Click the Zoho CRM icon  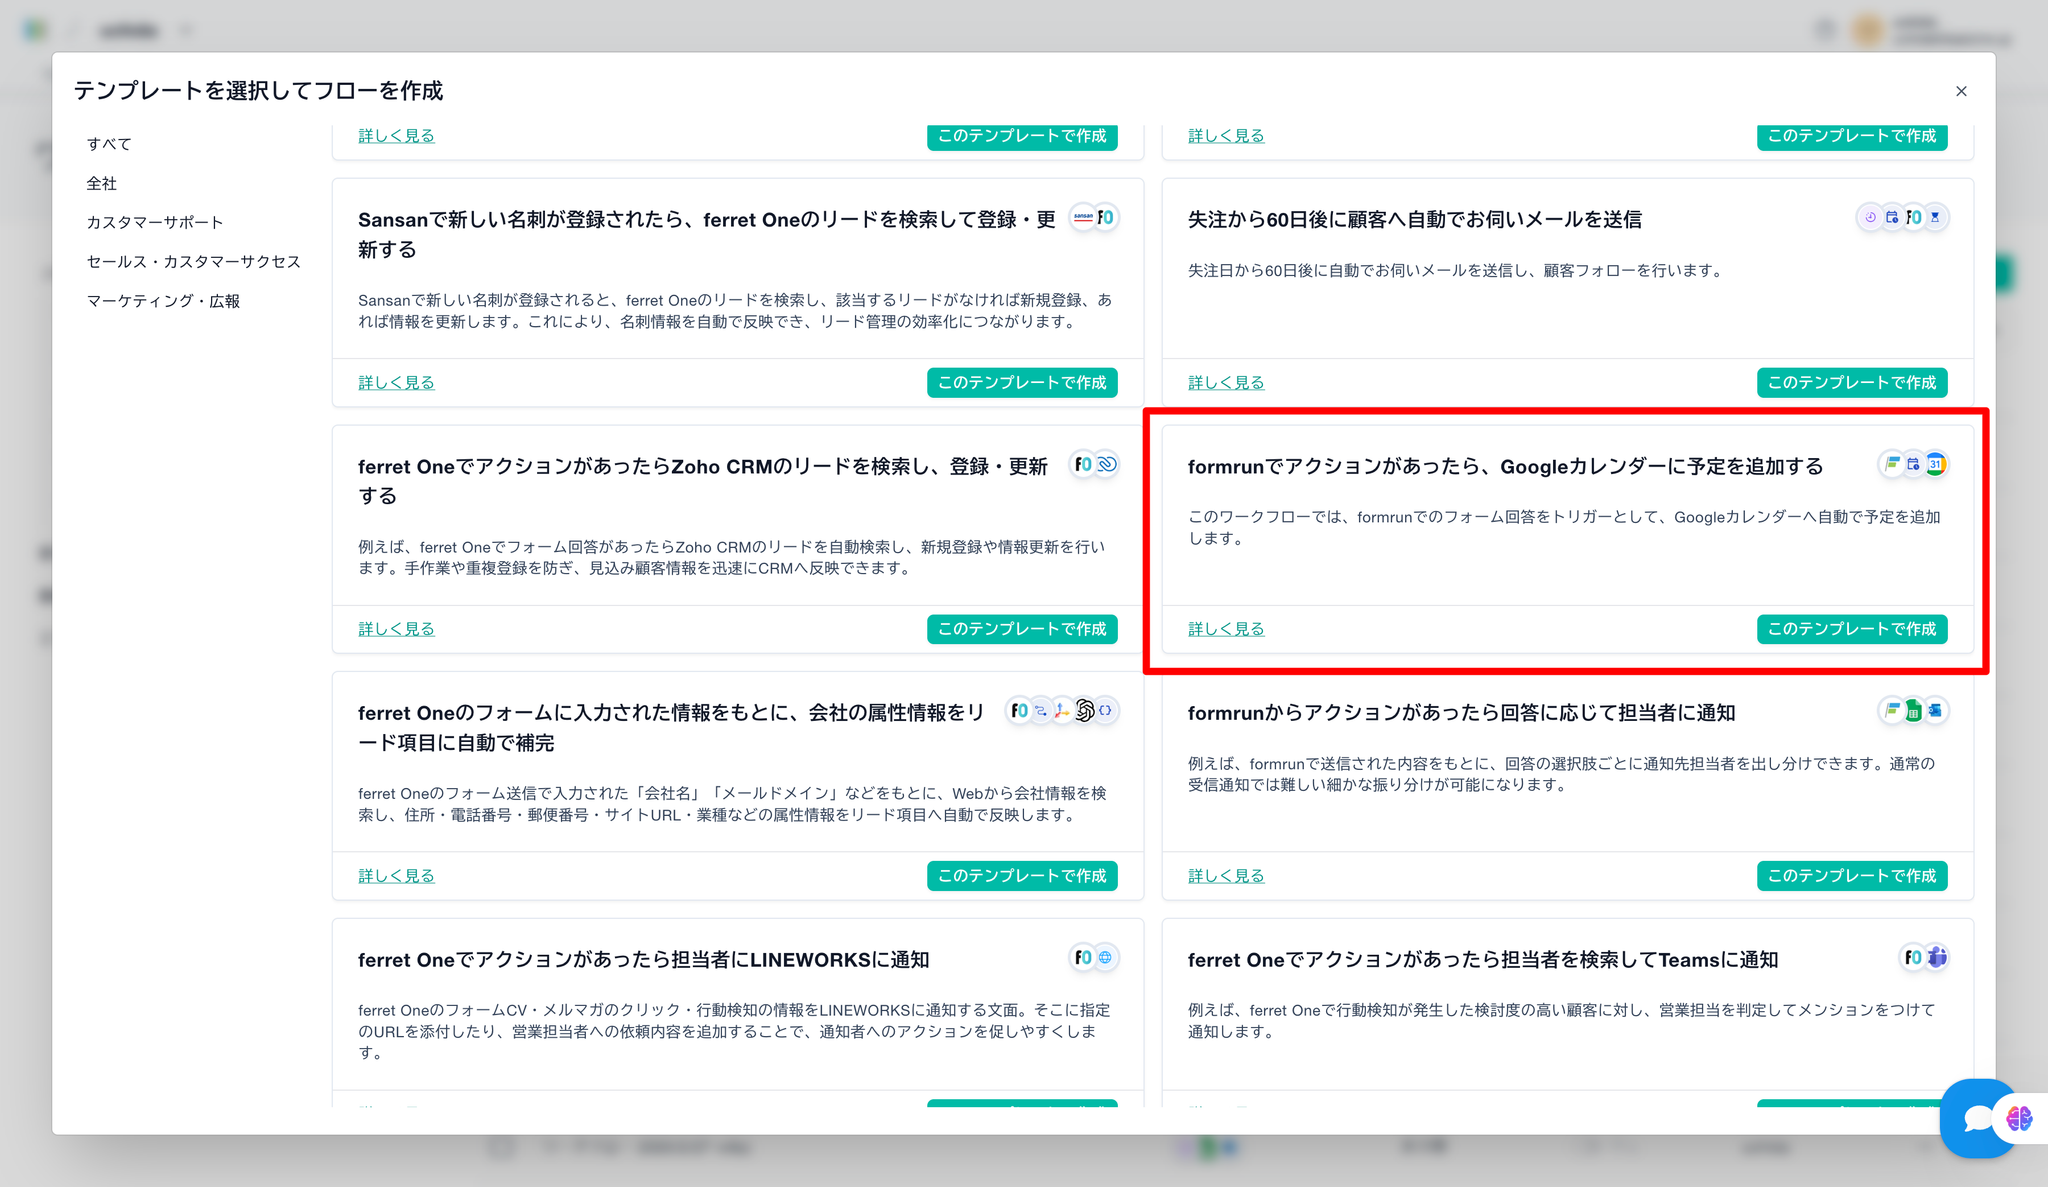(1106, 464)
